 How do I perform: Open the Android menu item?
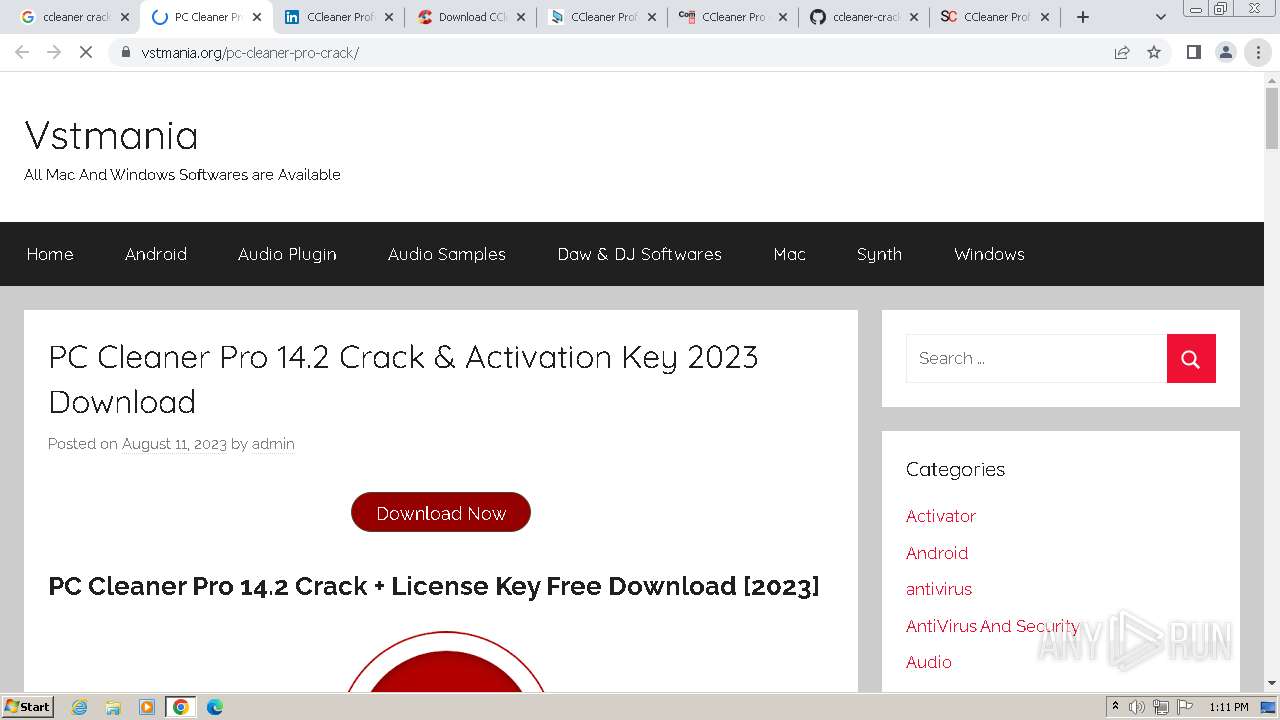click(x=156, y=254)
